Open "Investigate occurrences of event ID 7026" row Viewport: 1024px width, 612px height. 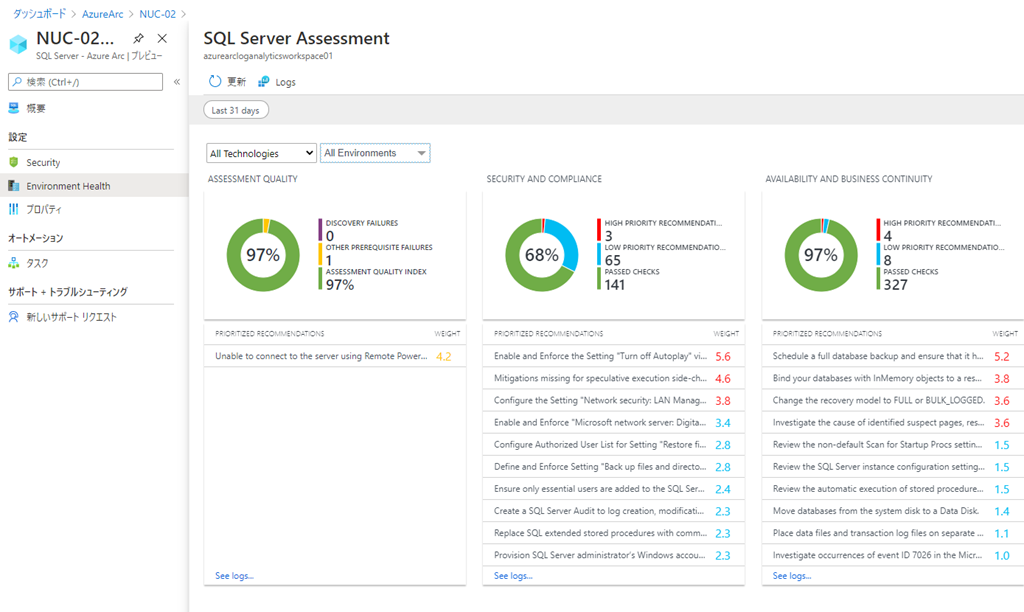point(893,556)
